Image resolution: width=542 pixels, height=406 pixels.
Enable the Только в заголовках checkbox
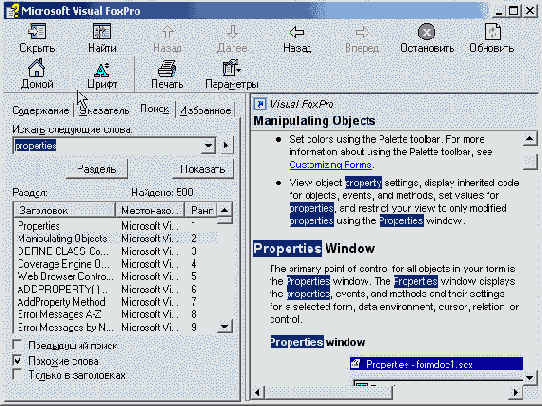(17, 374)
